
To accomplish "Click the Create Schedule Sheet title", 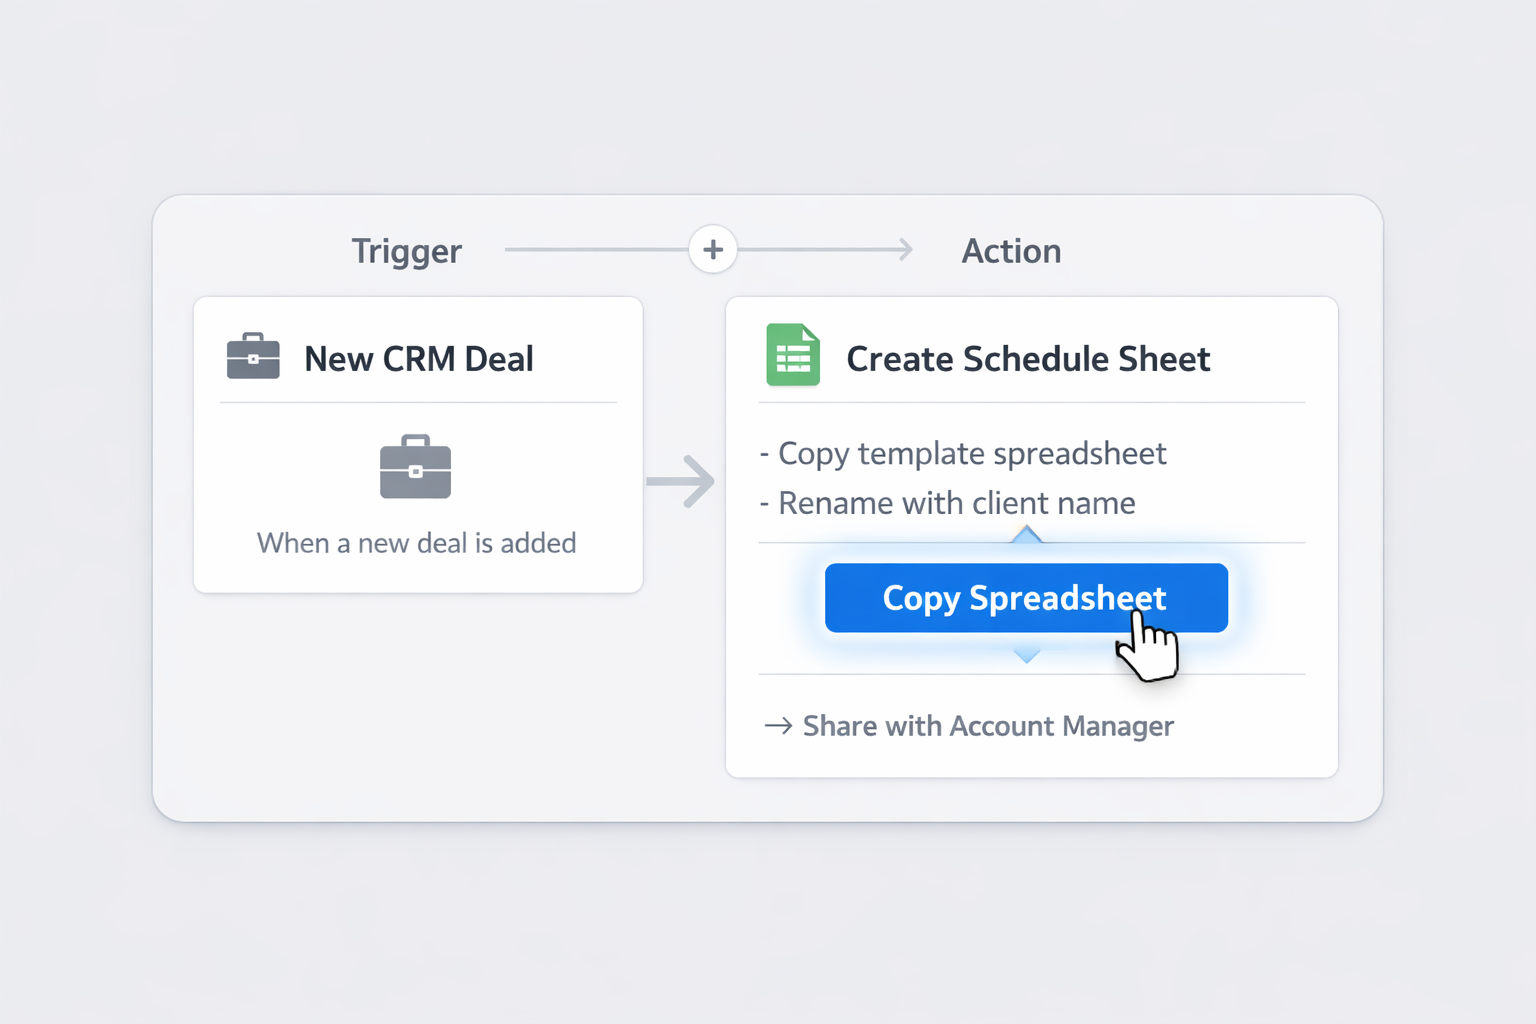I will coord(1028,359).
